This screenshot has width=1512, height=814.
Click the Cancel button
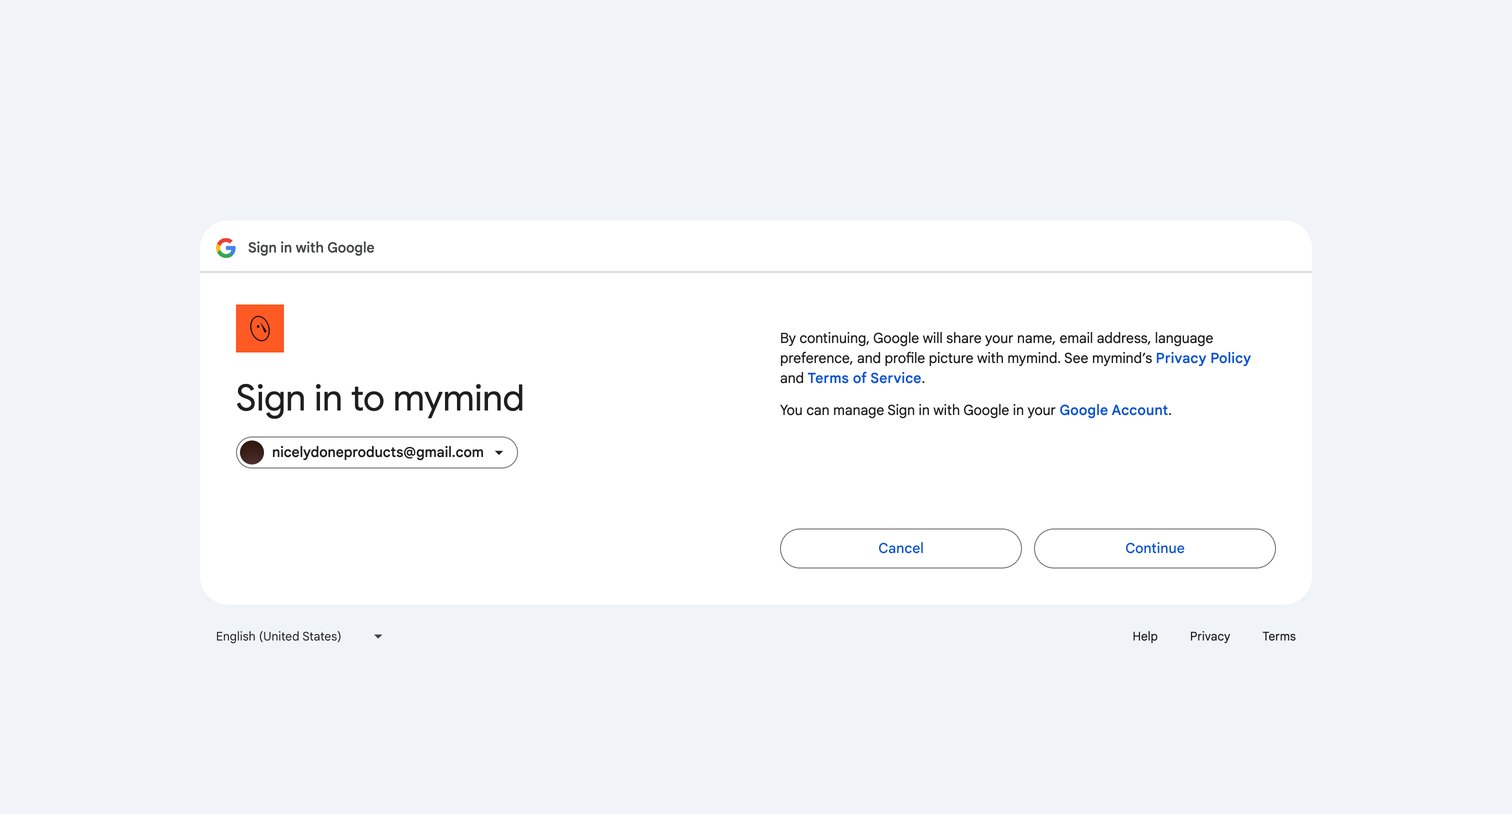(x=901, y=548)
